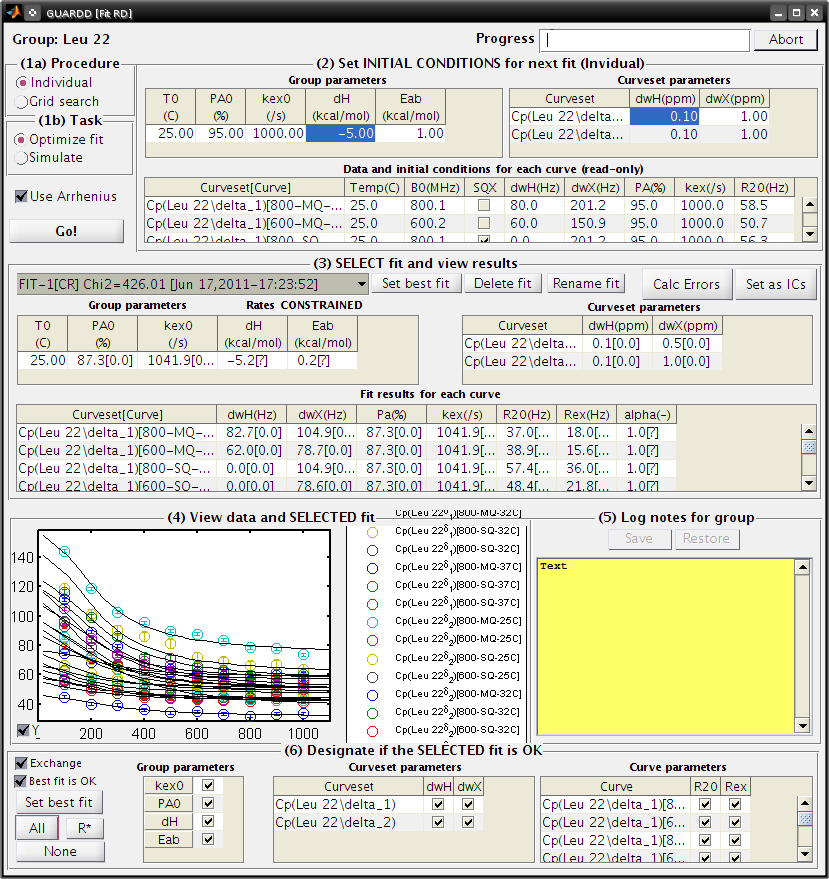Toggle the Exchange checkbox

(x=21, y=763)
